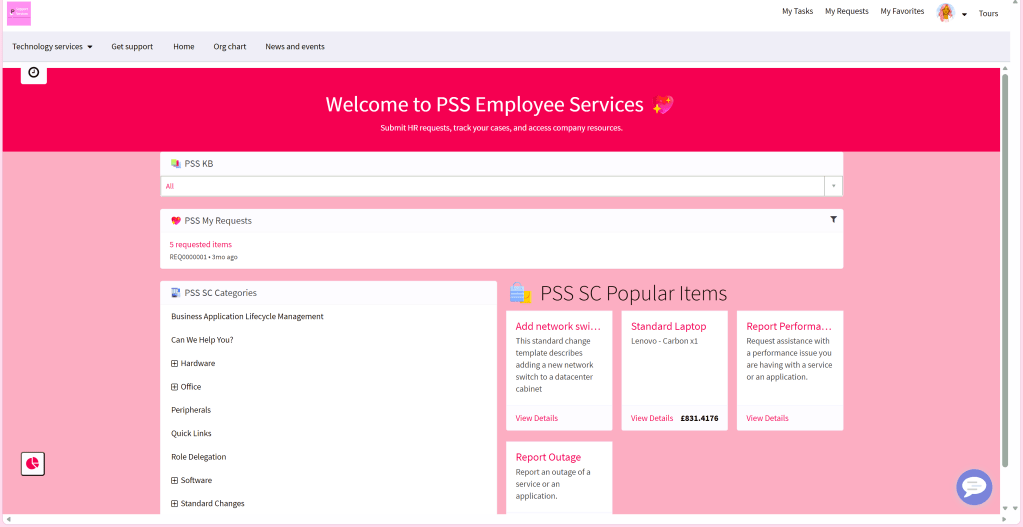Click the PSS My Requests heart icon
1023x527 pixels.
point(176,221)
